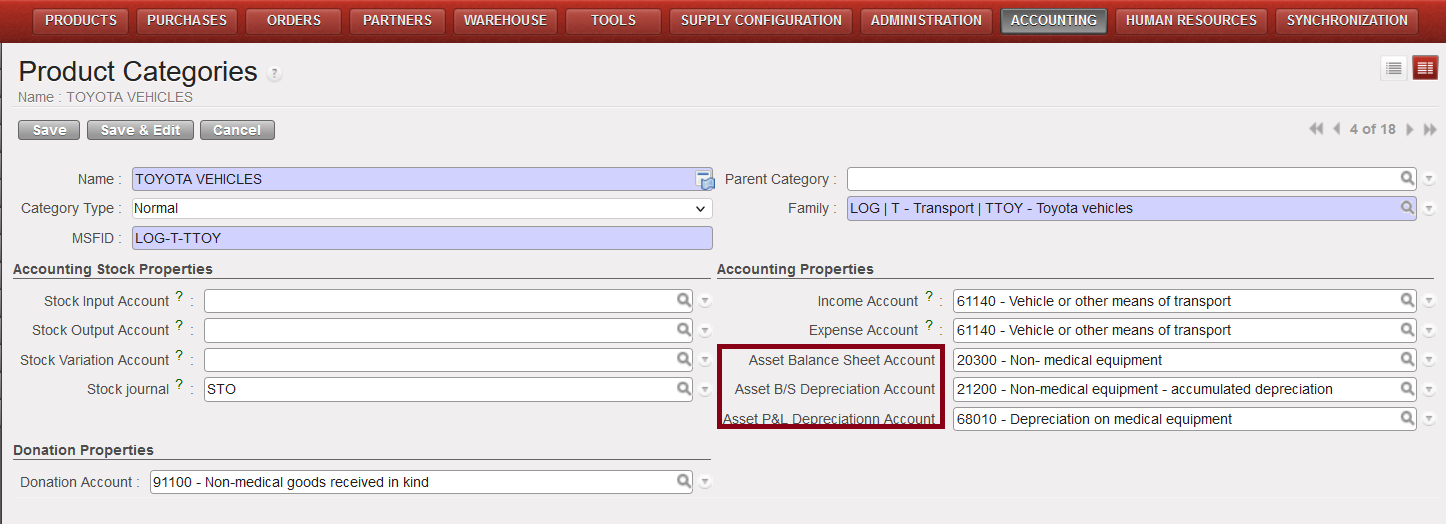Click search icon for Income Account
Screen dimensions: 1446x524
click(1407, 301)
